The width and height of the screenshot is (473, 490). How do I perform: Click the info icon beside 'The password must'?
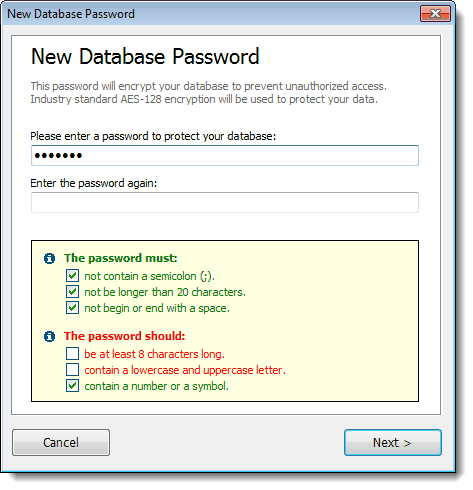coord(49,258)
